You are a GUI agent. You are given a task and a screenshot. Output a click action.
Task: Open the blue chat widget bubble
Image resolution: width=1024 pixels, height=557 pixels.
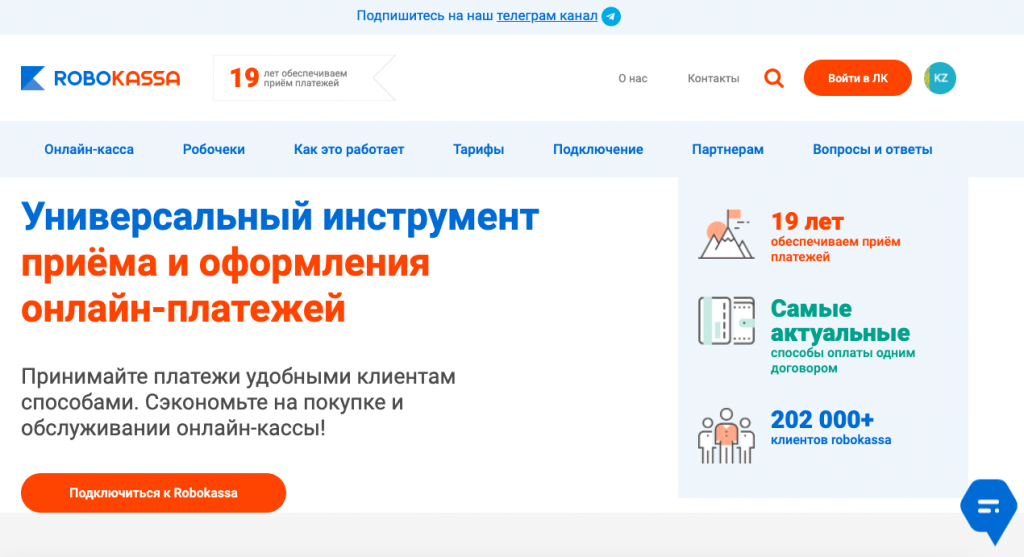989,510
